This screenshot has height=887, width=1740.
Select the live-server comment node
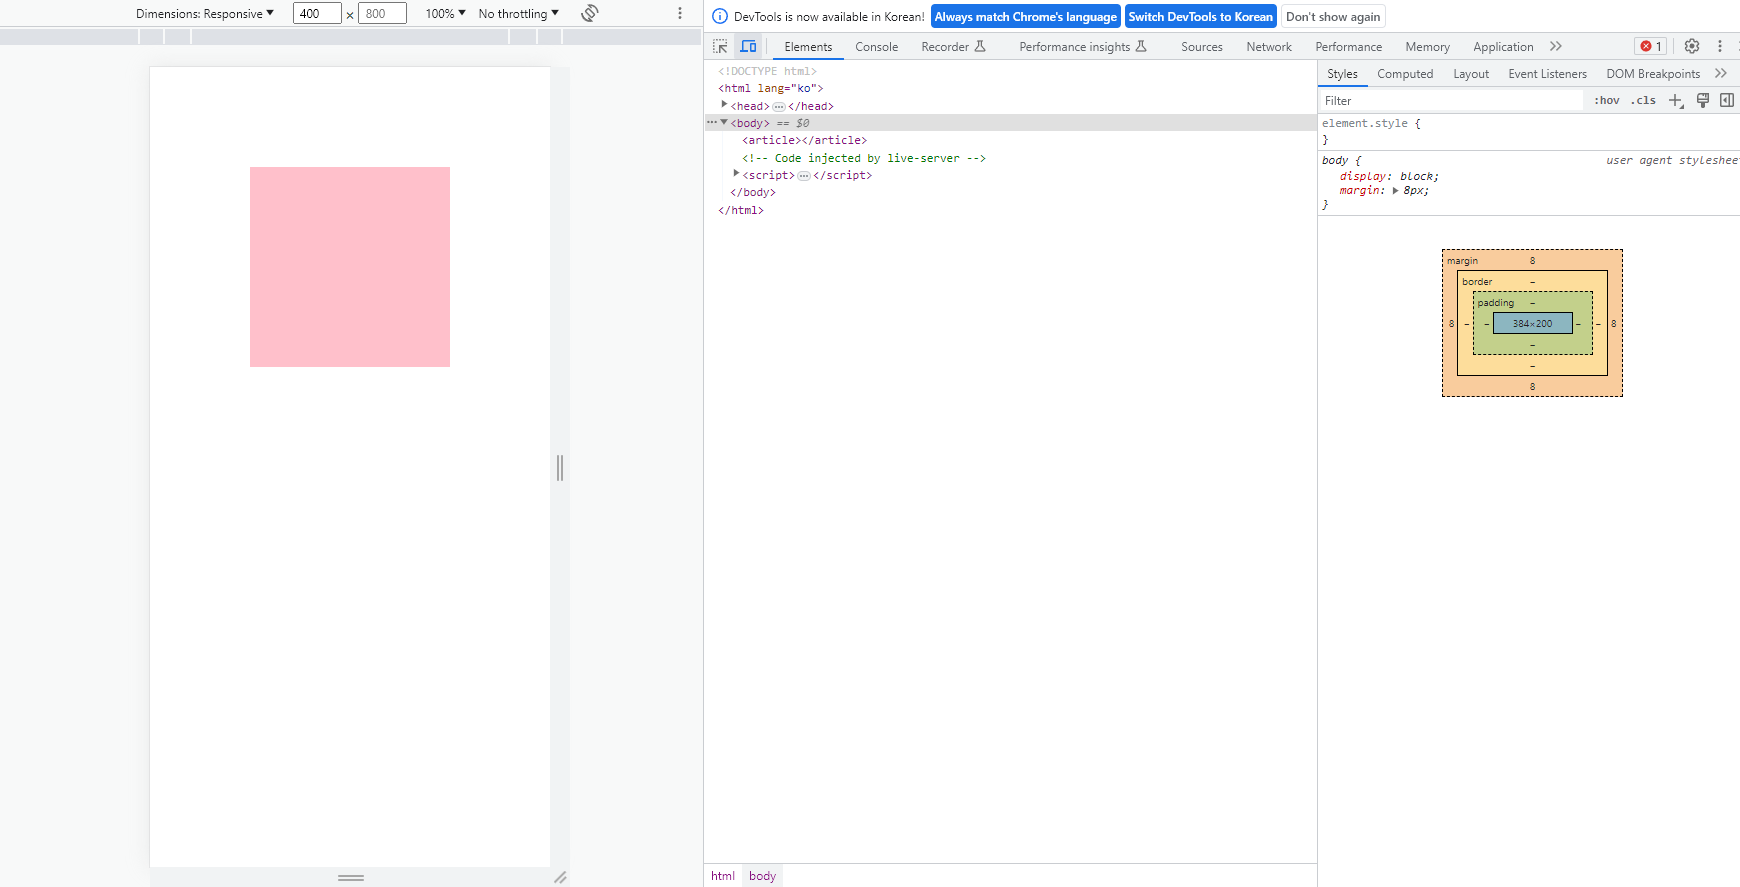tap(864, 158)
